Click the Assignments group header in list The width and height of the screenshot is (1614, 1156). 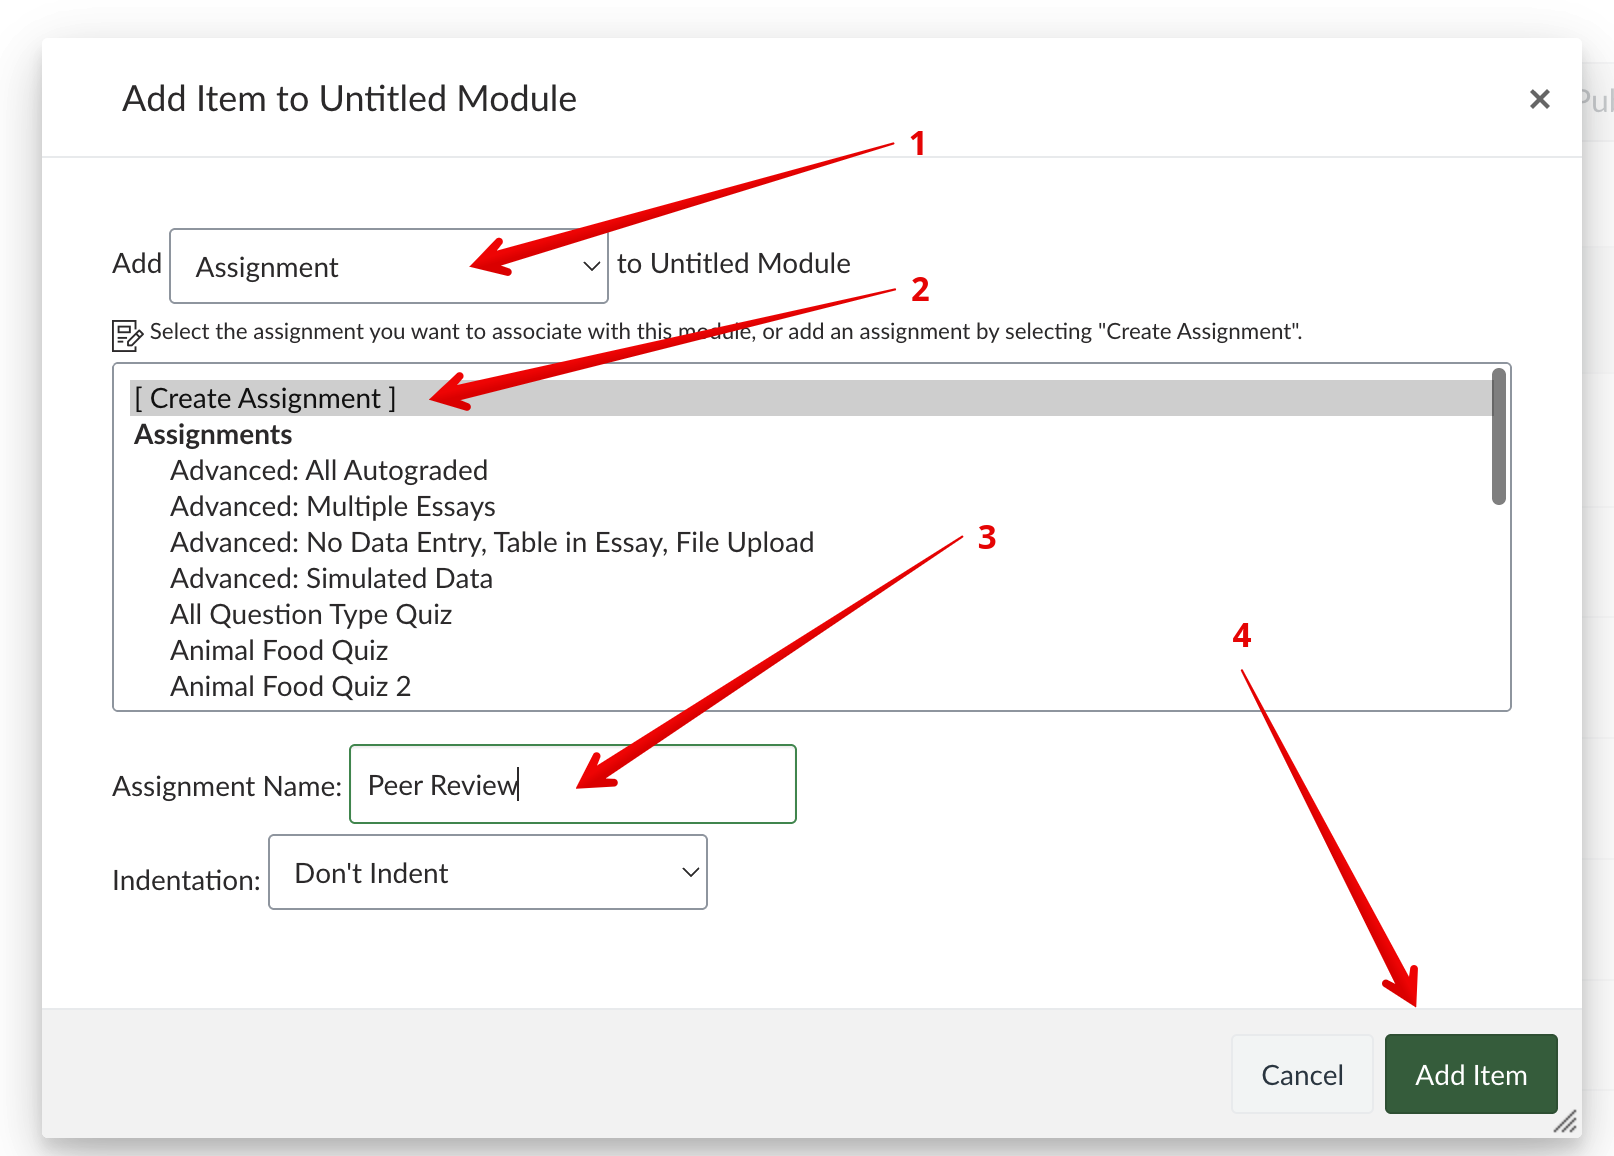click(214, 434)
